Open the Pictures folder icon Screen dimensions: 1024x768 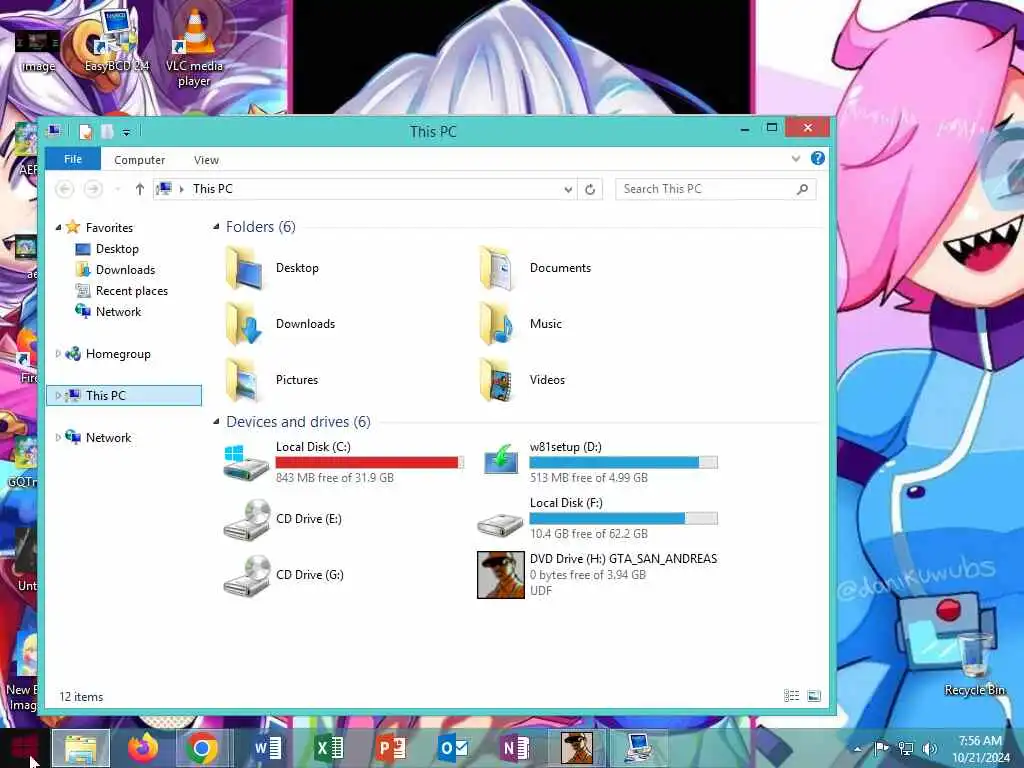[x=244, y=380]
